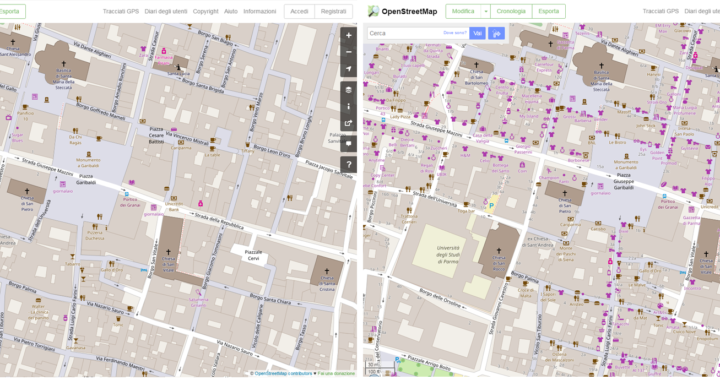
Task: Open the share map panel icon
Action: (x=349, y=123)
